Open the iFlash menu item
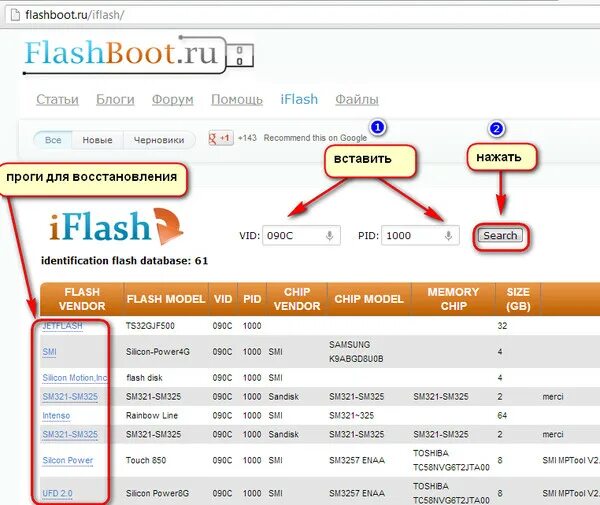 [x=299, y=99]
